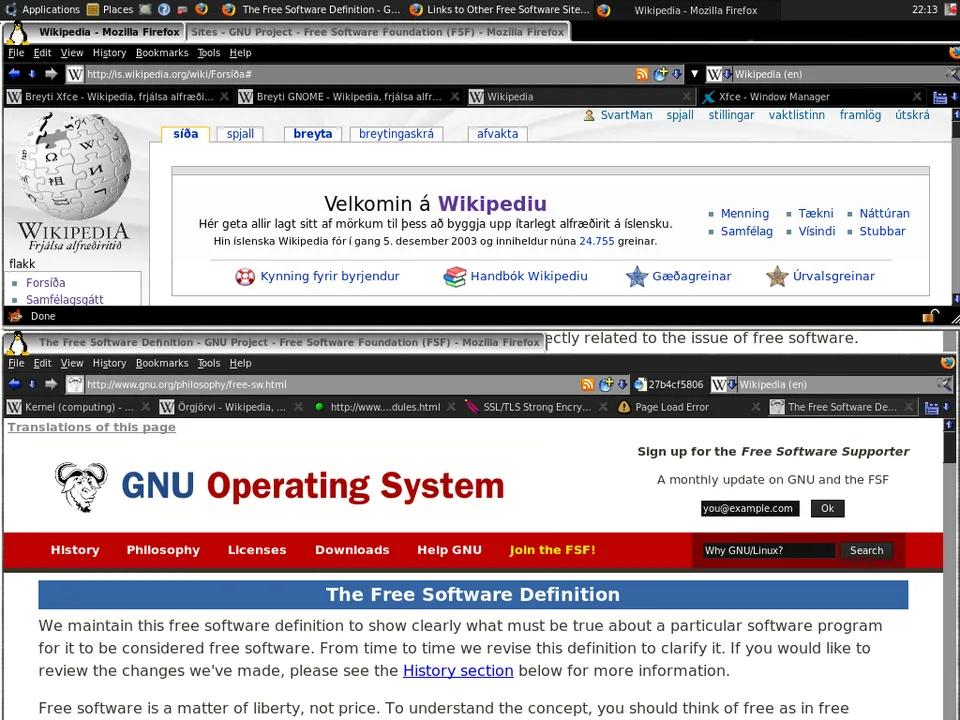Open search engine selector in Wikipedia window
This screenshot has height=720, width=960.
coord(719,74)
